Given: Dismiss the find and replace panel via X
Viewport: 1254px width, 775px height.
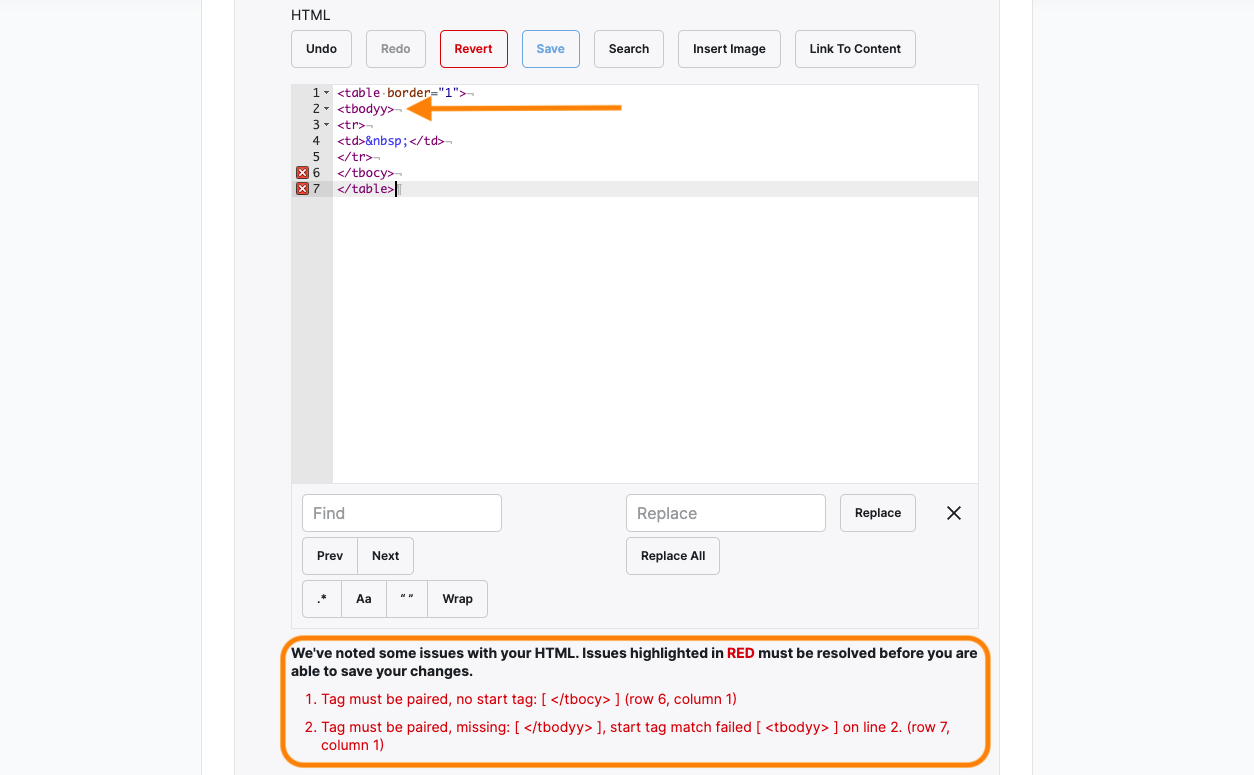Looking at the screenshot, I should tap(953, 512).
